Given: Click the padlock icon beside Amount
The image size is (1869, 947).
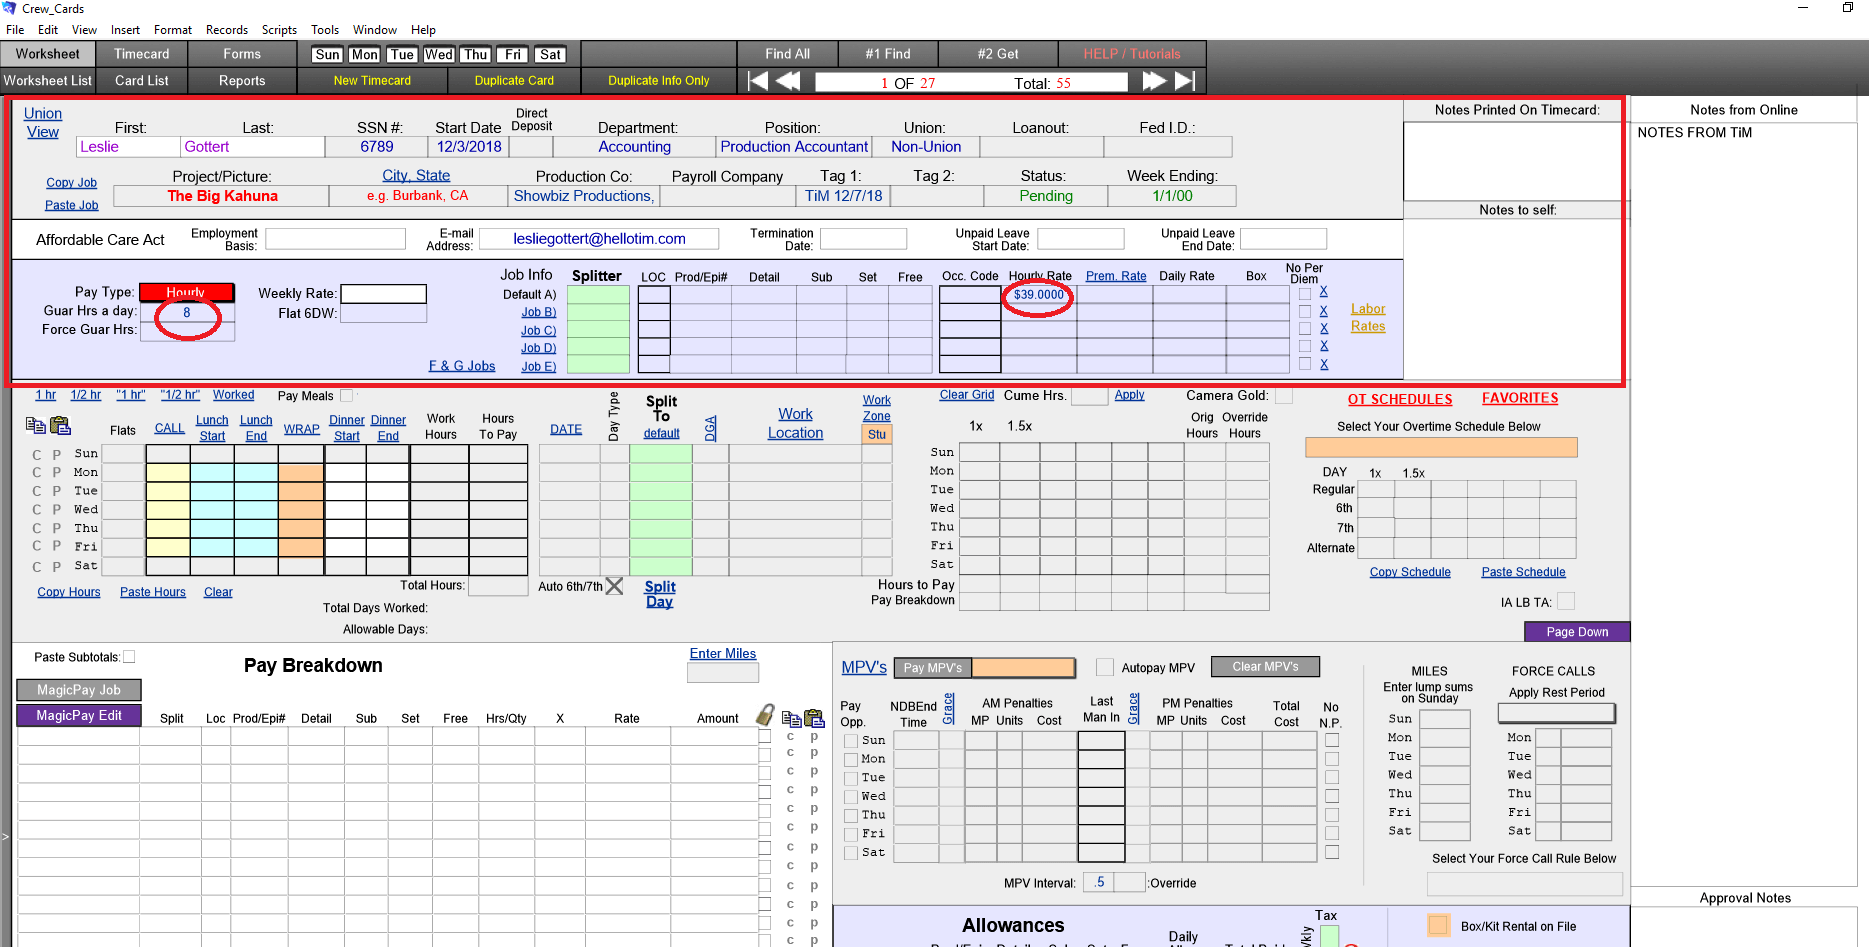Looking at the screenshot, I should 765,715.
